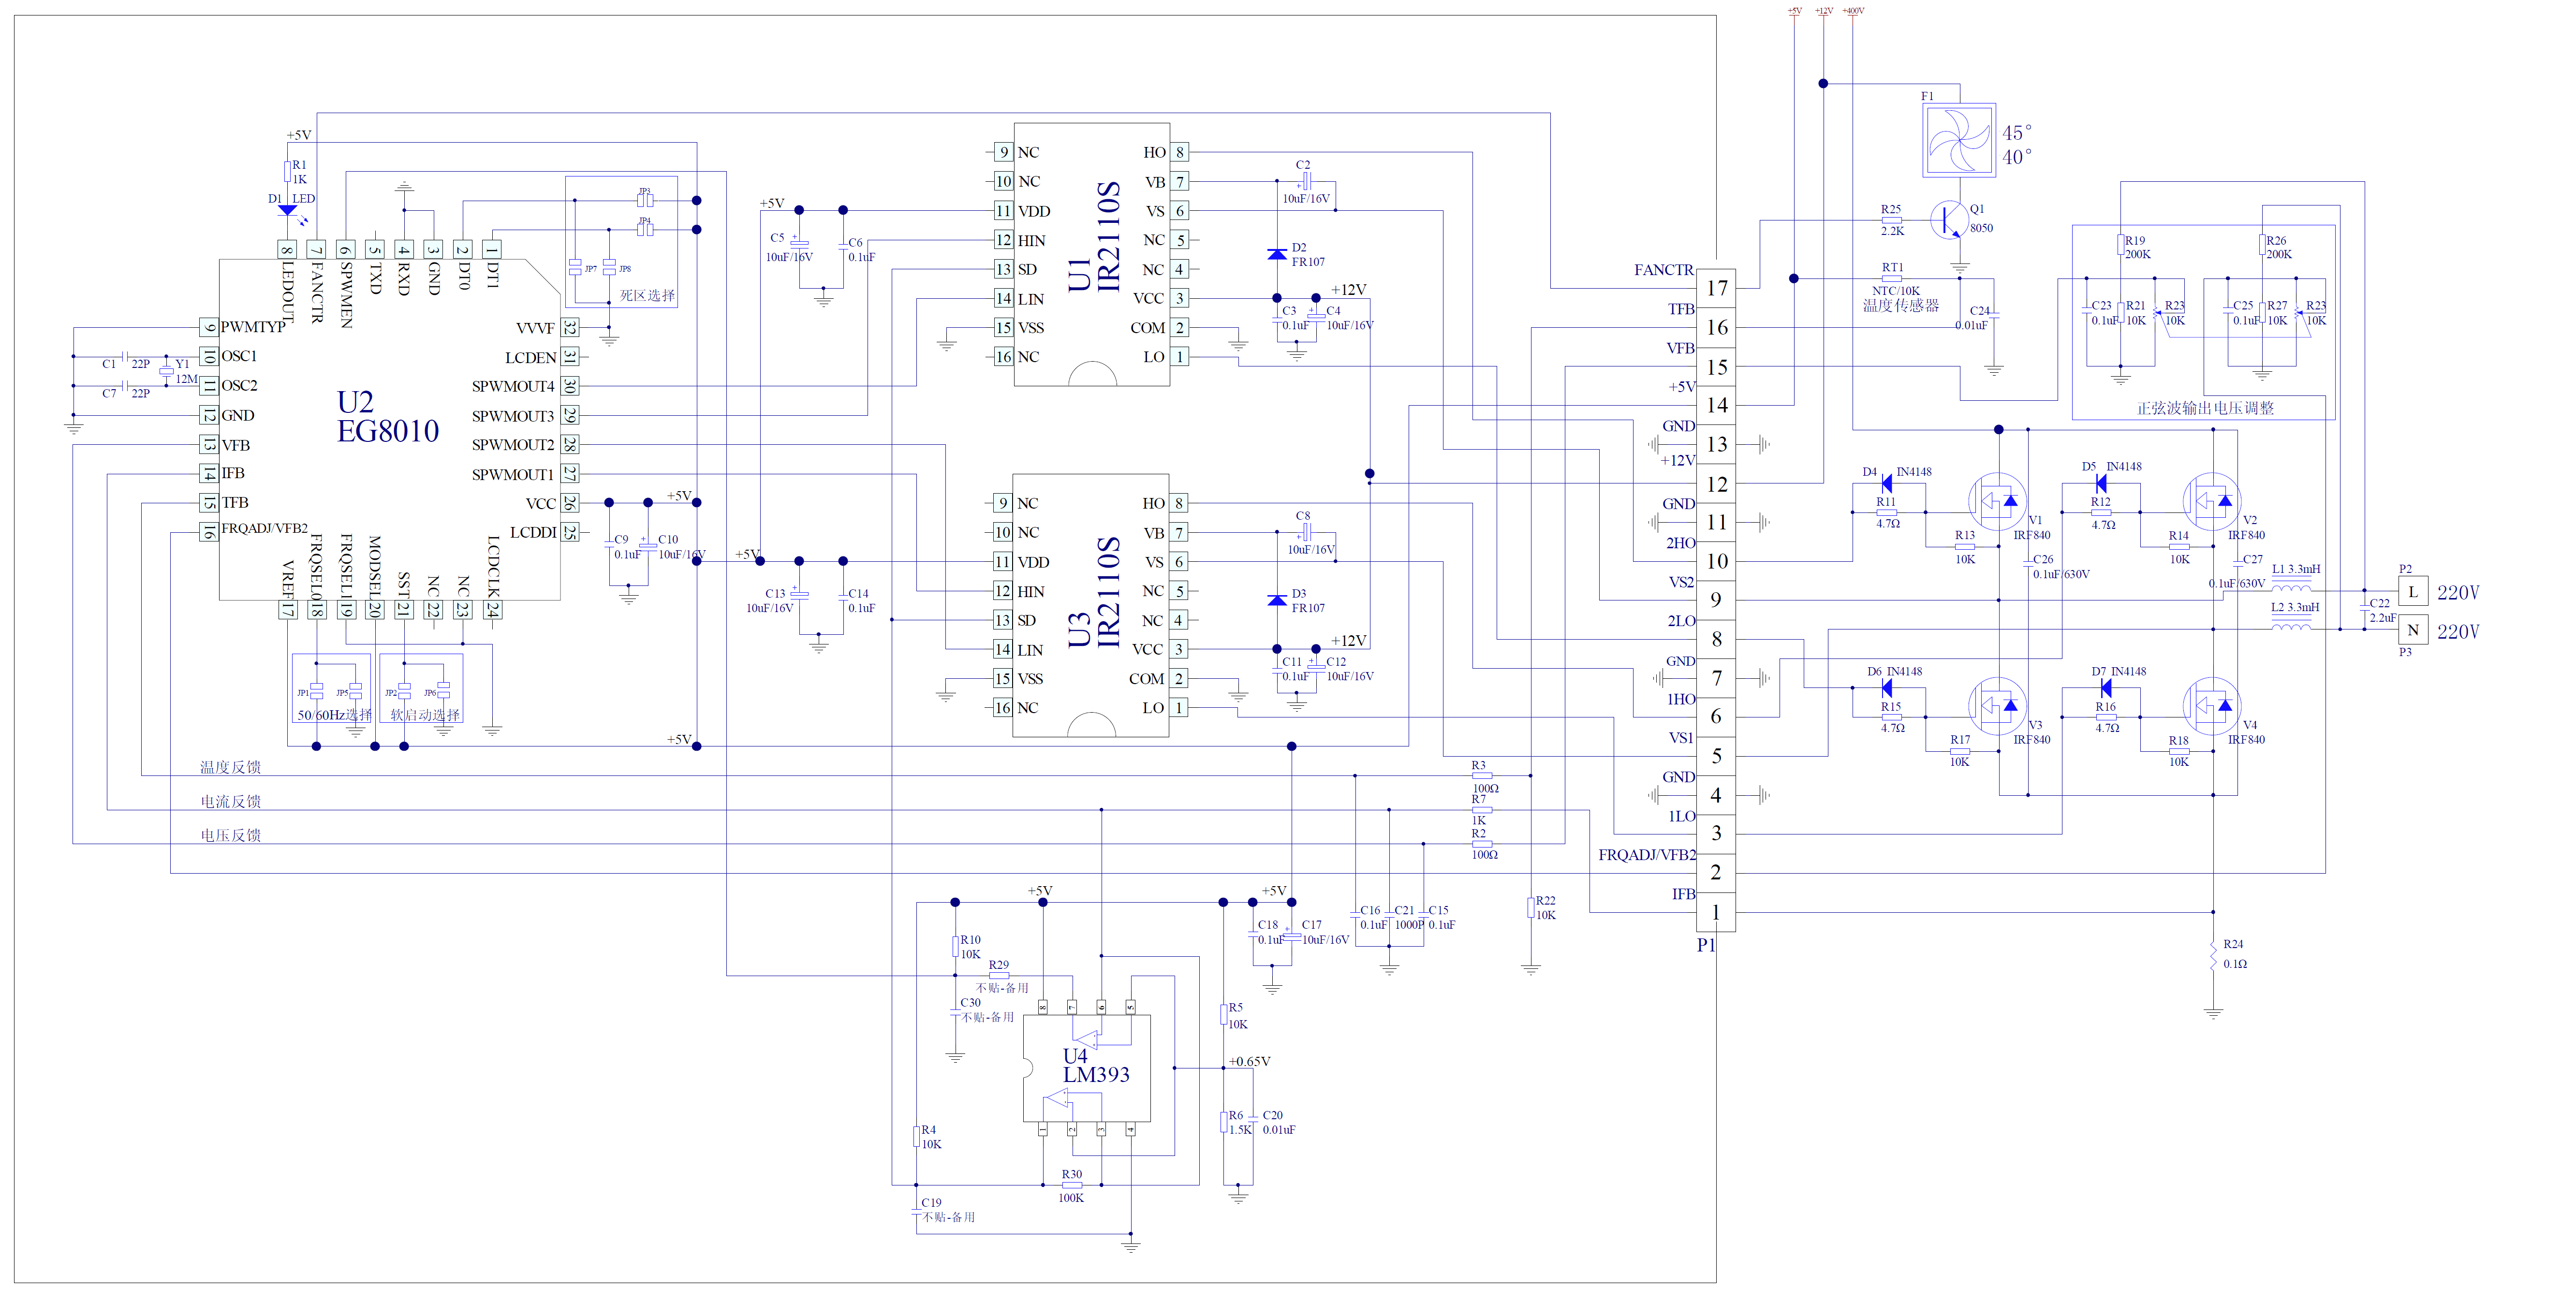Click the L1 3.3mH inductor symbol
Viewport: 2576px width, 1301px height.
[2292, 585]
